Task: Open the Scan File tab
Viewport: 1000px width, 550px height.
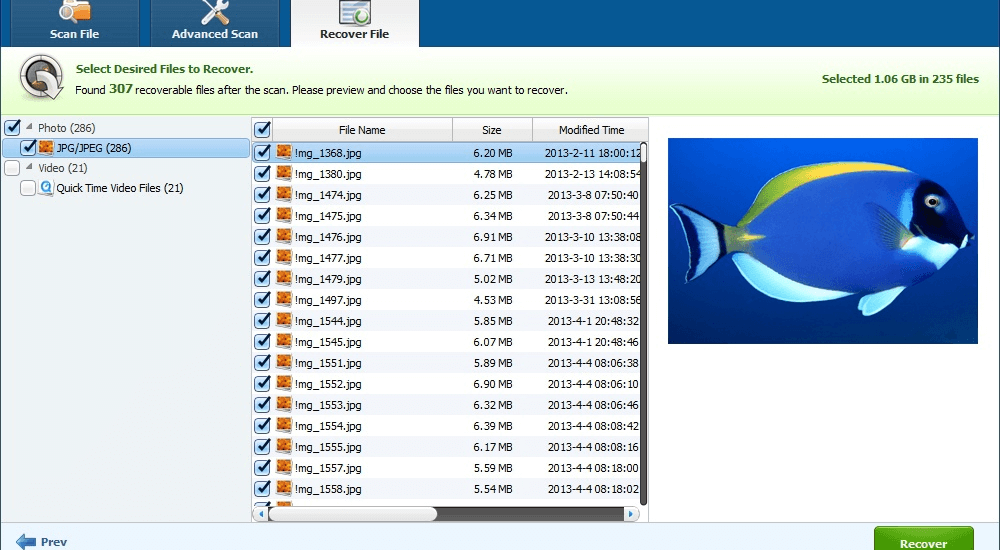Action: click(x=75, y=23)
